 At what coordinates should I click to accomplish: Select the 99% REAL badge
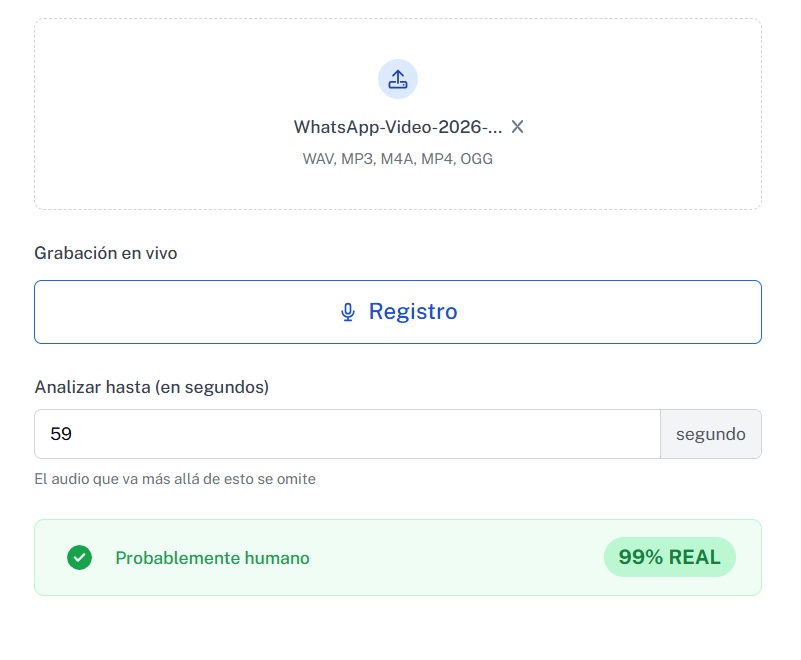click(x=669, y=557)
